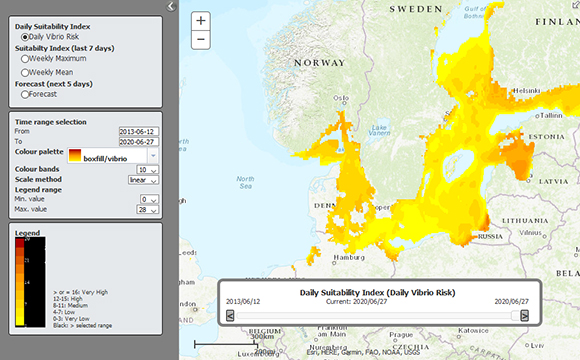Viewport: 580px width, 360px height.
Task: Collapse the left side panel
Action: [x=171, y=6]
